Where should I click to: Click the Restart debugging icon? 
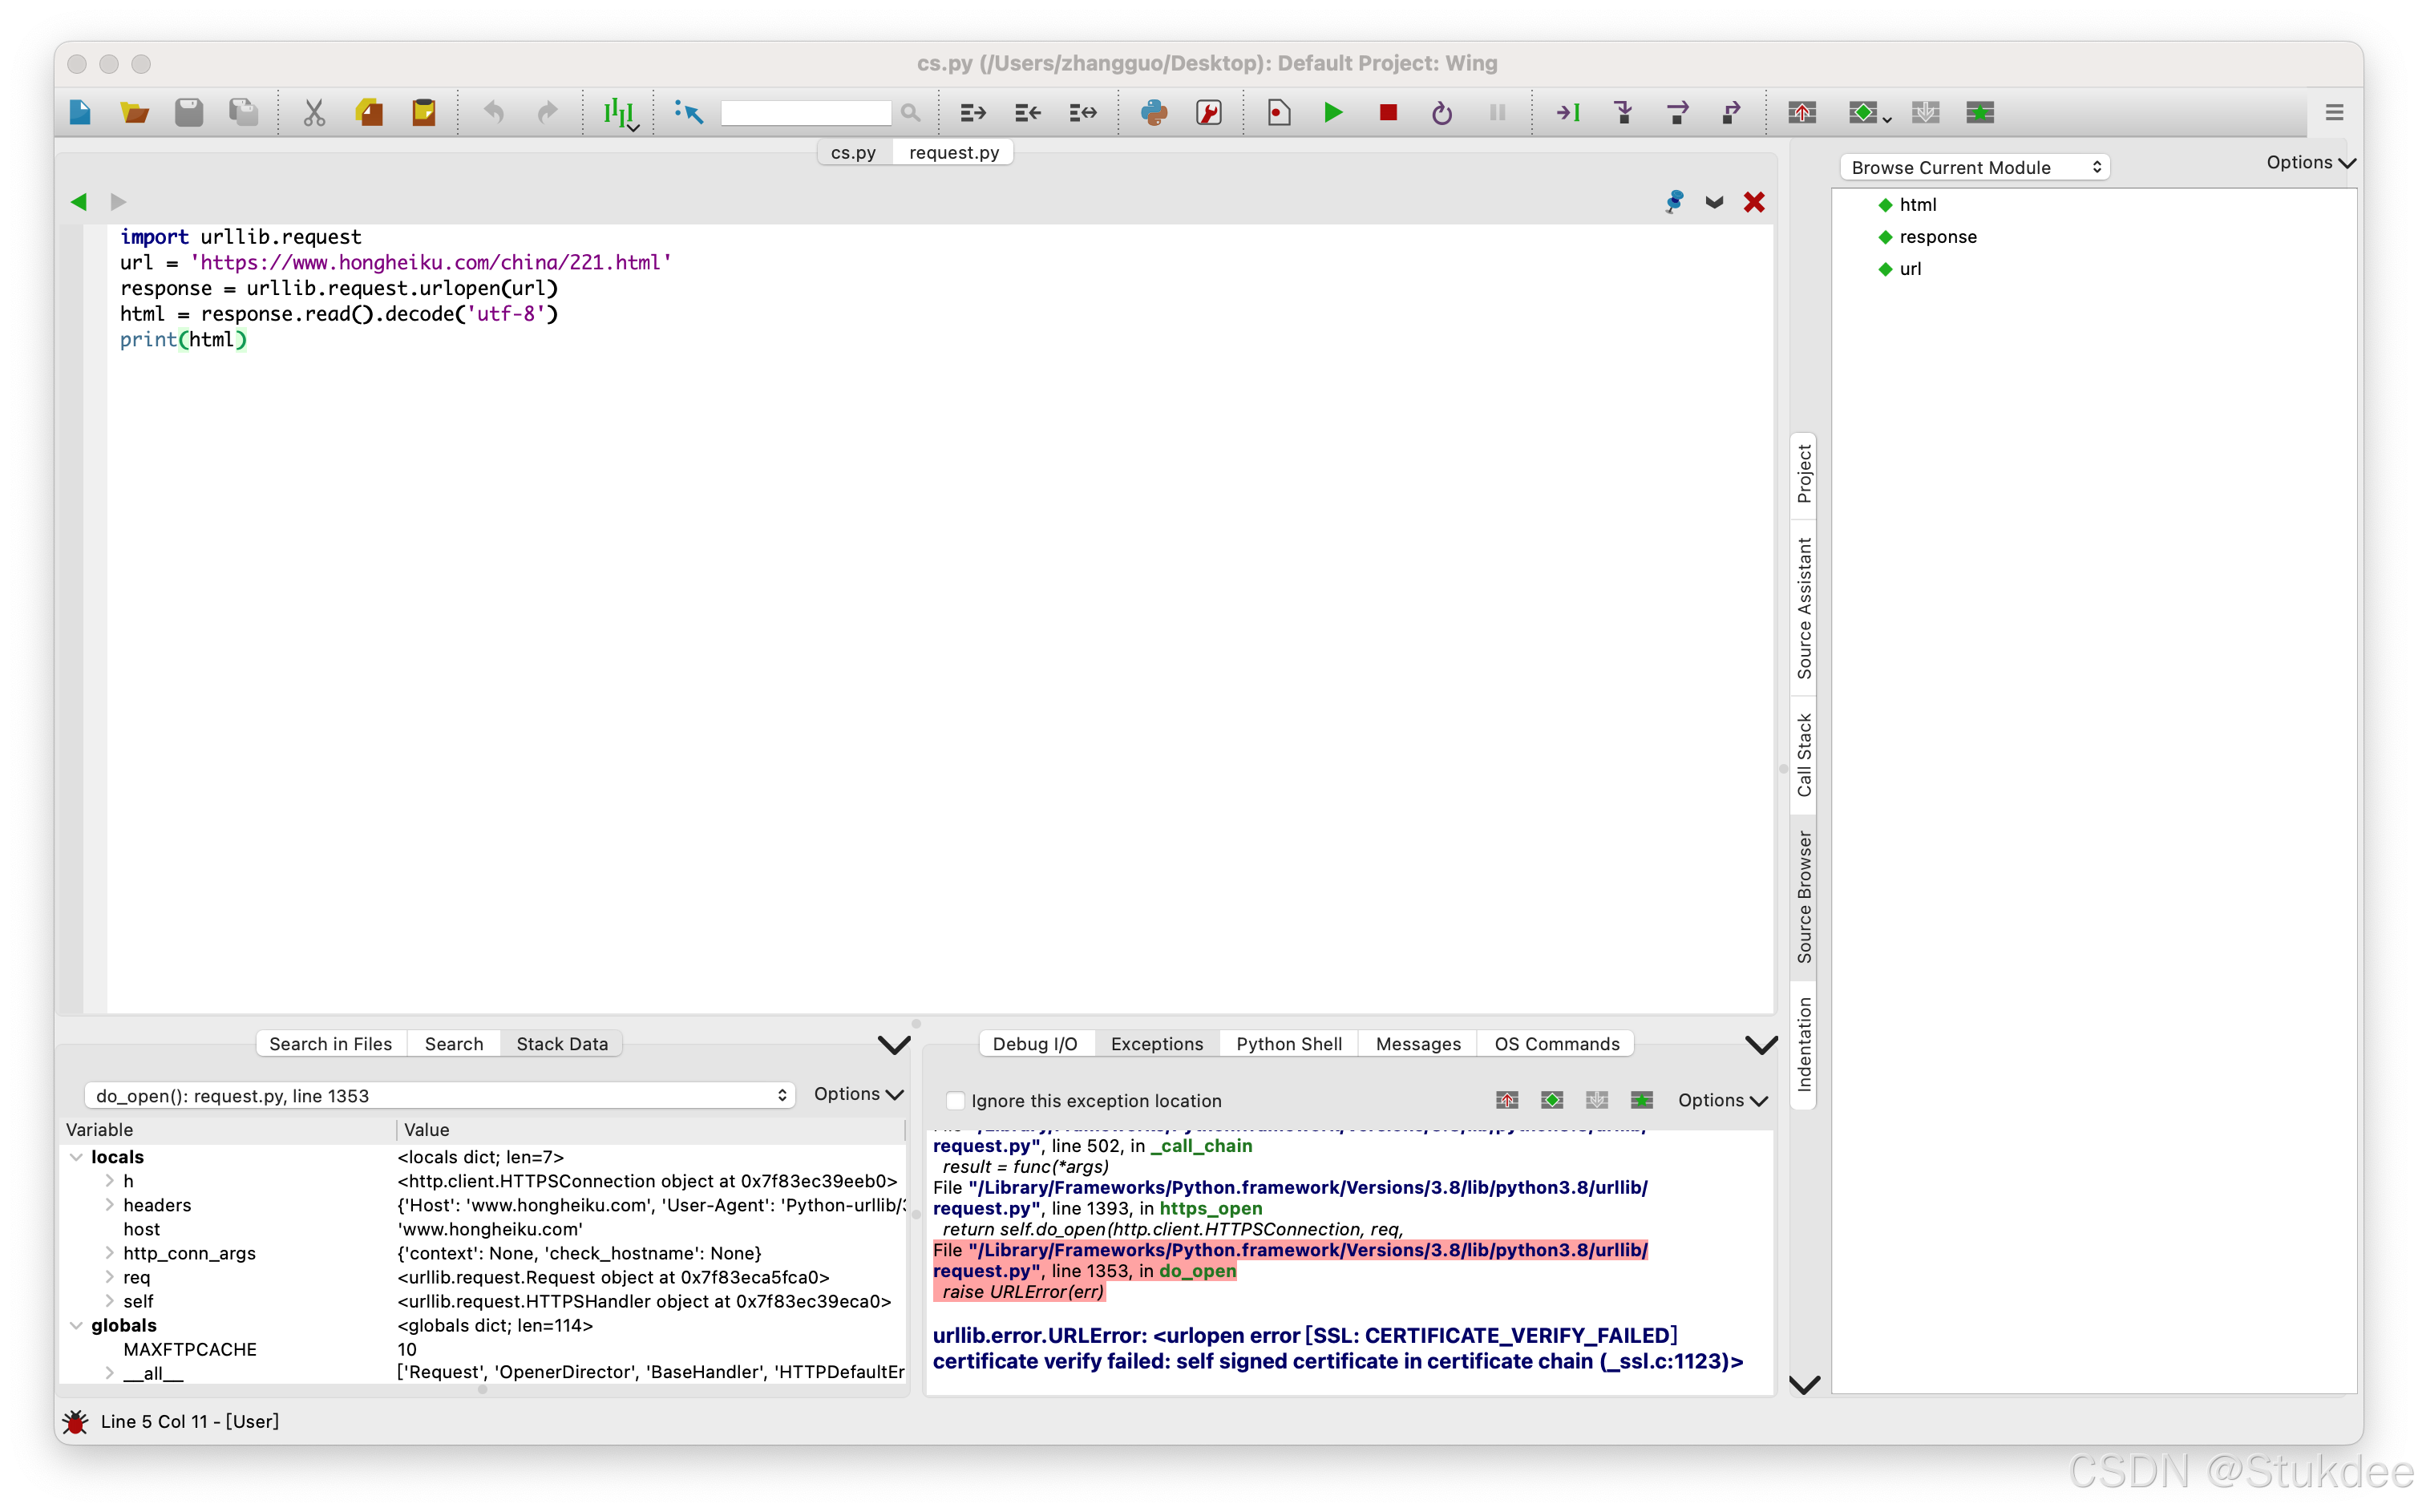[x=1441, y=113]
